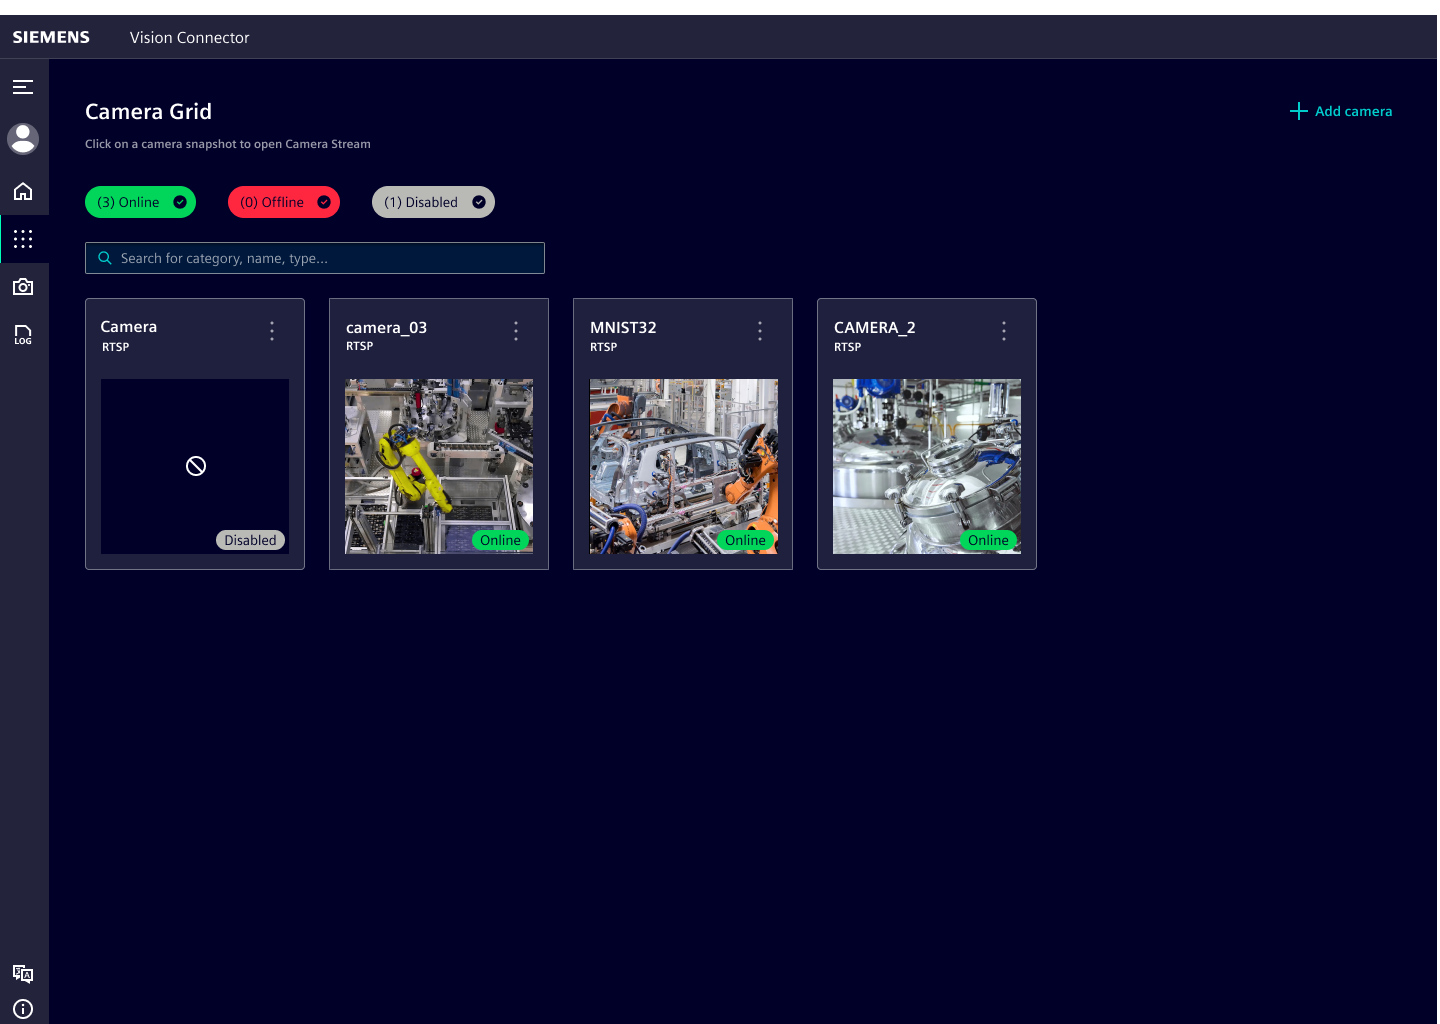
Task: Click the RTSP label under MNIST32
Action: tap(603, 347)
